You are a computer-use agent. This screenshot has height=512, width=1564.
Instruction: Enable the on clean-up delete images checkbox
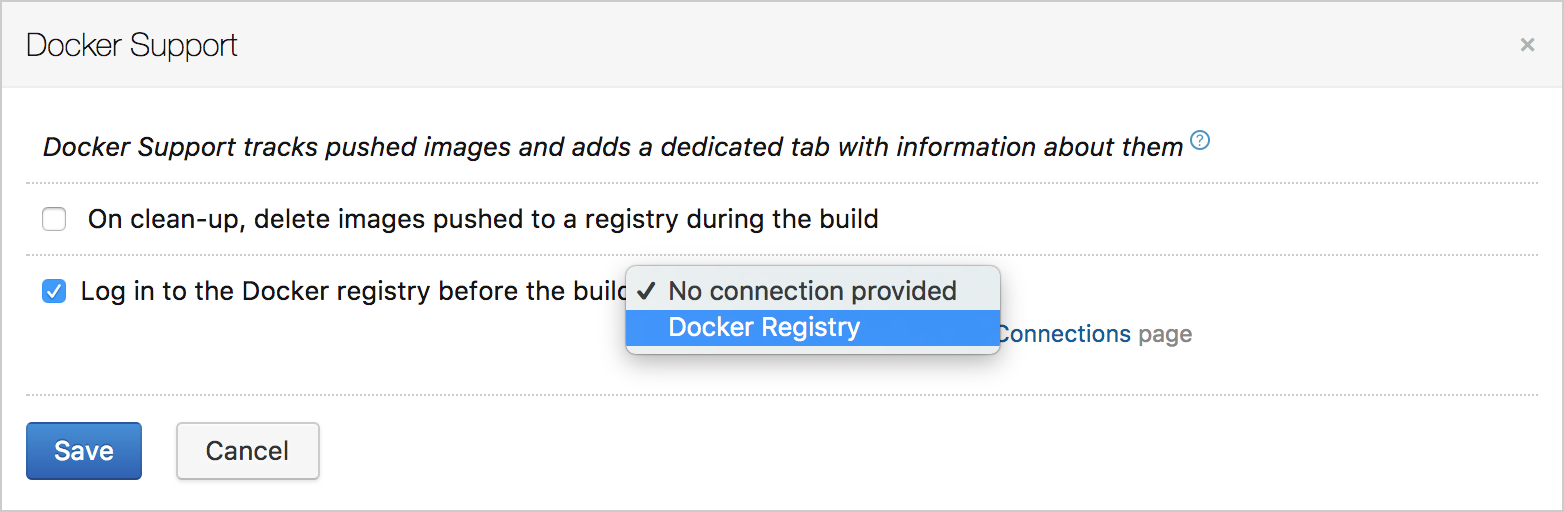[54, 219]
